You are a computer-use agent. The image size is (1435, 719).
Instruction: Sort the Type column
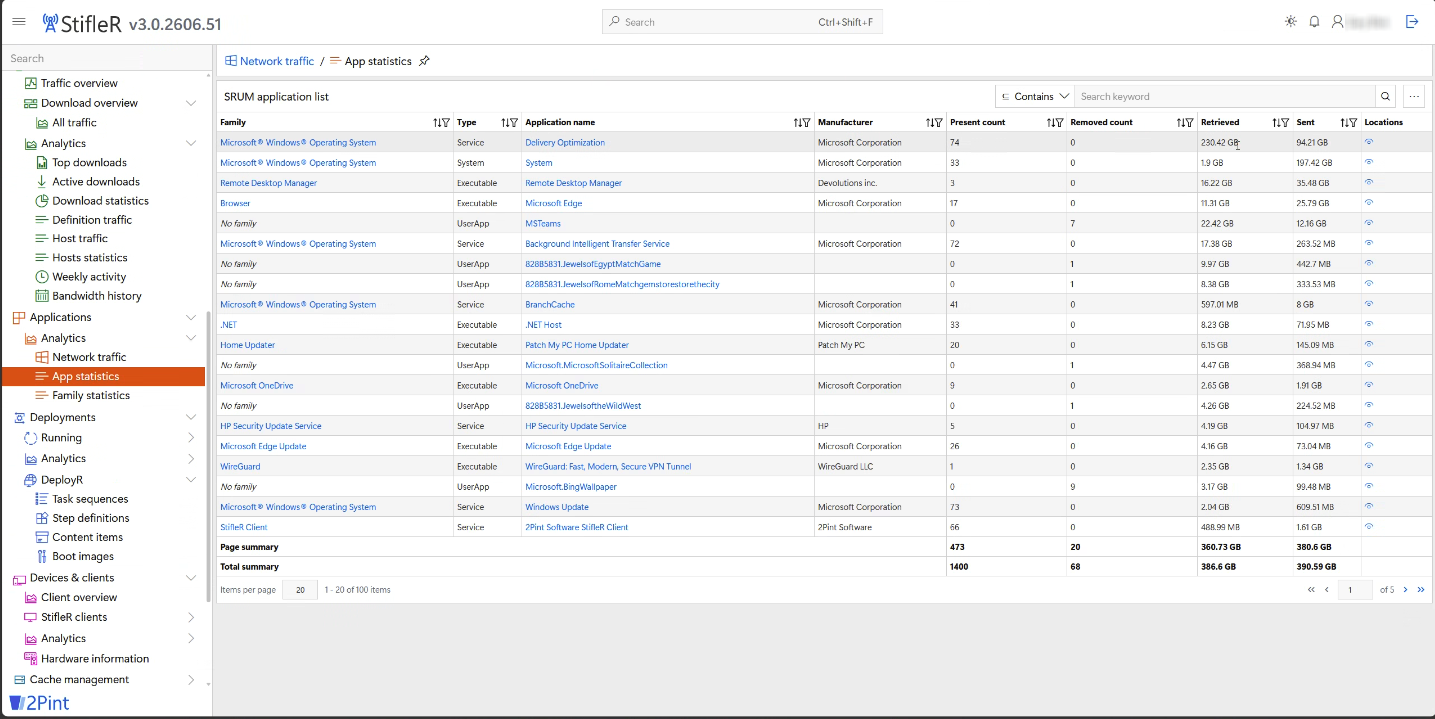(505, 123)
